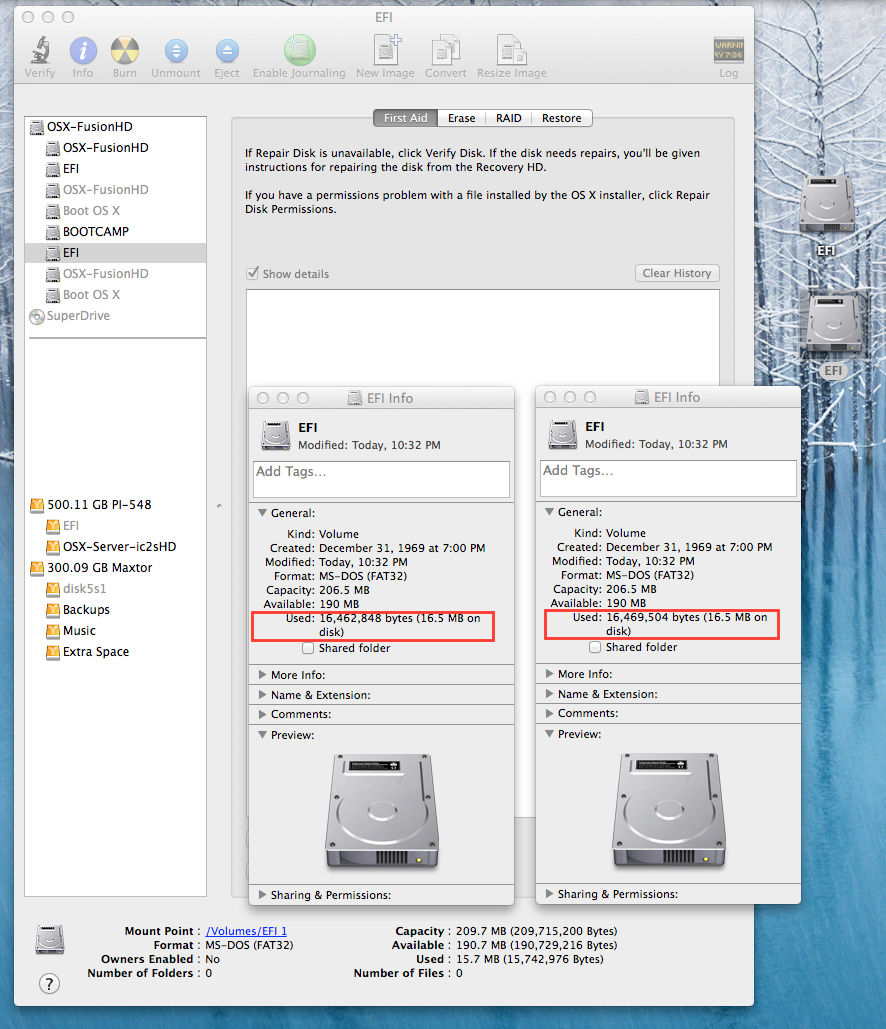Click the Verify microscope toolbar icon
The height and width of the screenshot is (1029, 886).
[x=40, y=50]
